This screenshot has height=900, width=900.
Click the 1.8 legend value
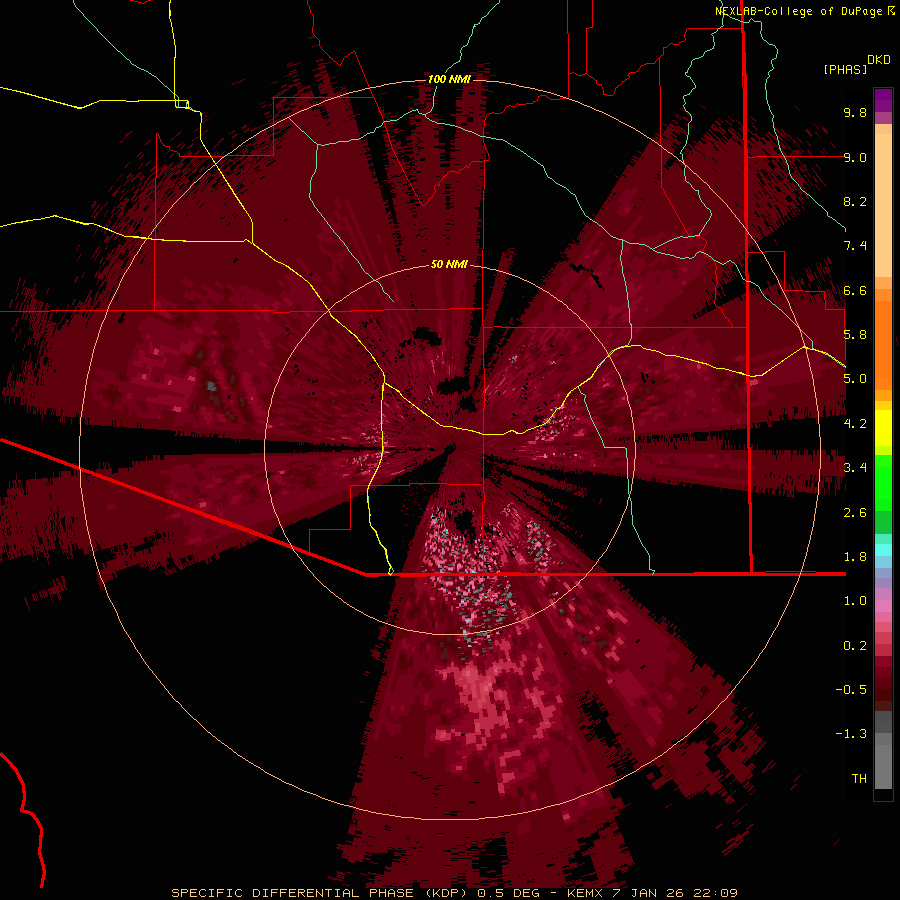pyautogui.click(x=855, y=557)
